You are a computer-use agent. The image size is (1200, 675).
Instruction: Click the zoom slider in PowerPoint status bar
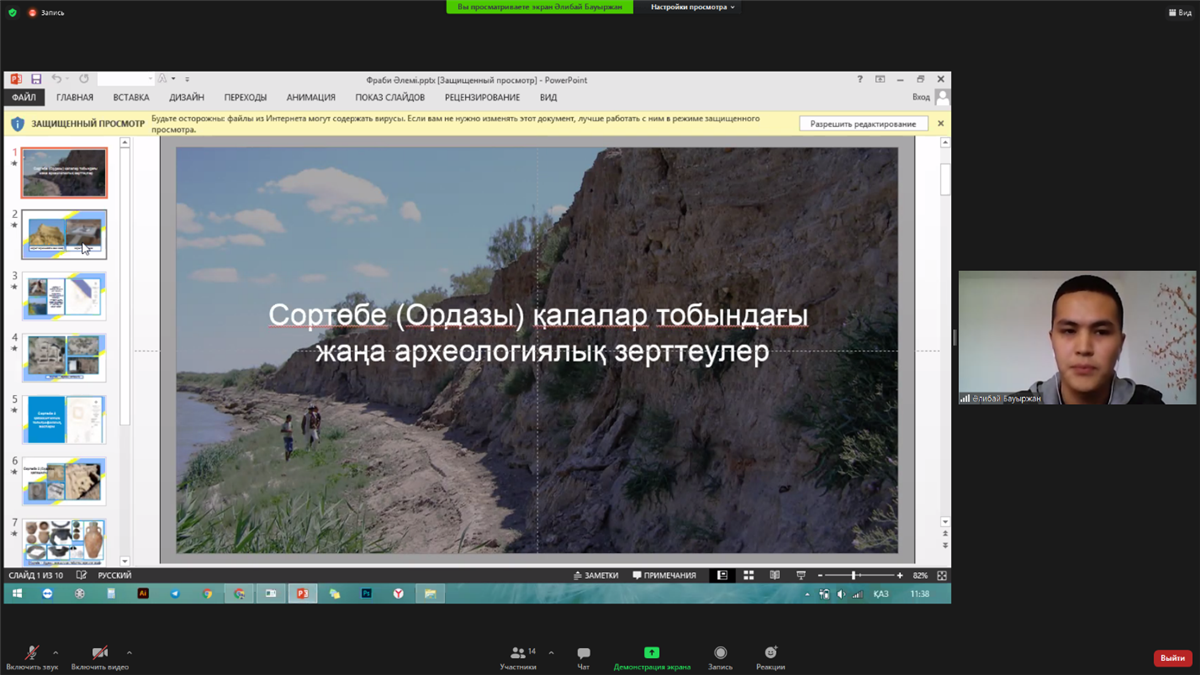[x=855, y=576]
